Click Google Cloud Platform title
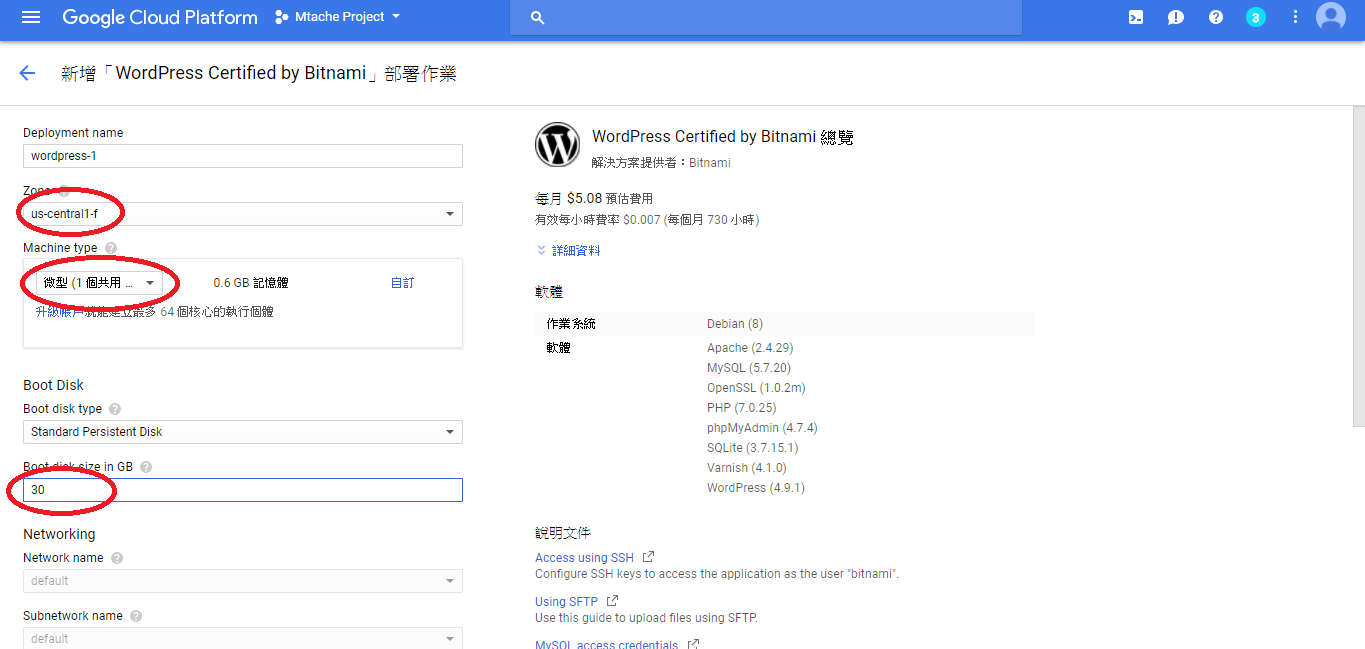1365x649 pixels. click(x=160, y=17)
